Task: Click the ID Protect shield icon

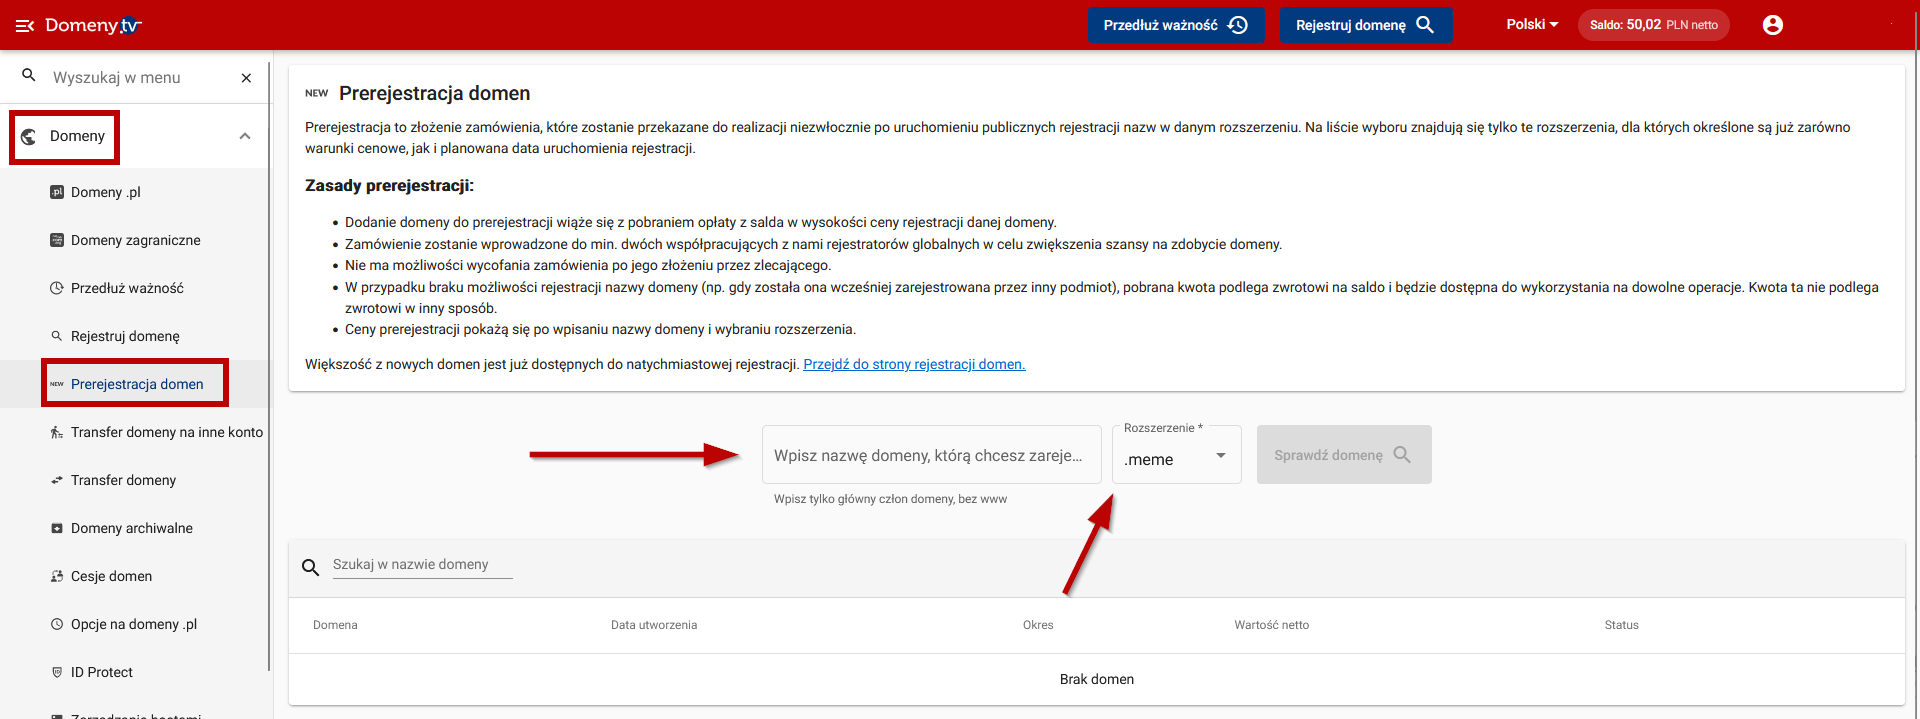Action: [x=57, y=672]
